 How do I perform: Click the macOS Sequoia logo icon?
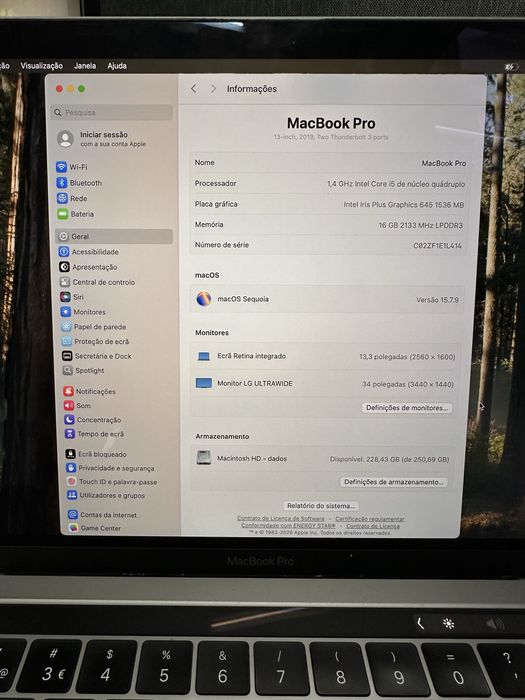[204, 298]
